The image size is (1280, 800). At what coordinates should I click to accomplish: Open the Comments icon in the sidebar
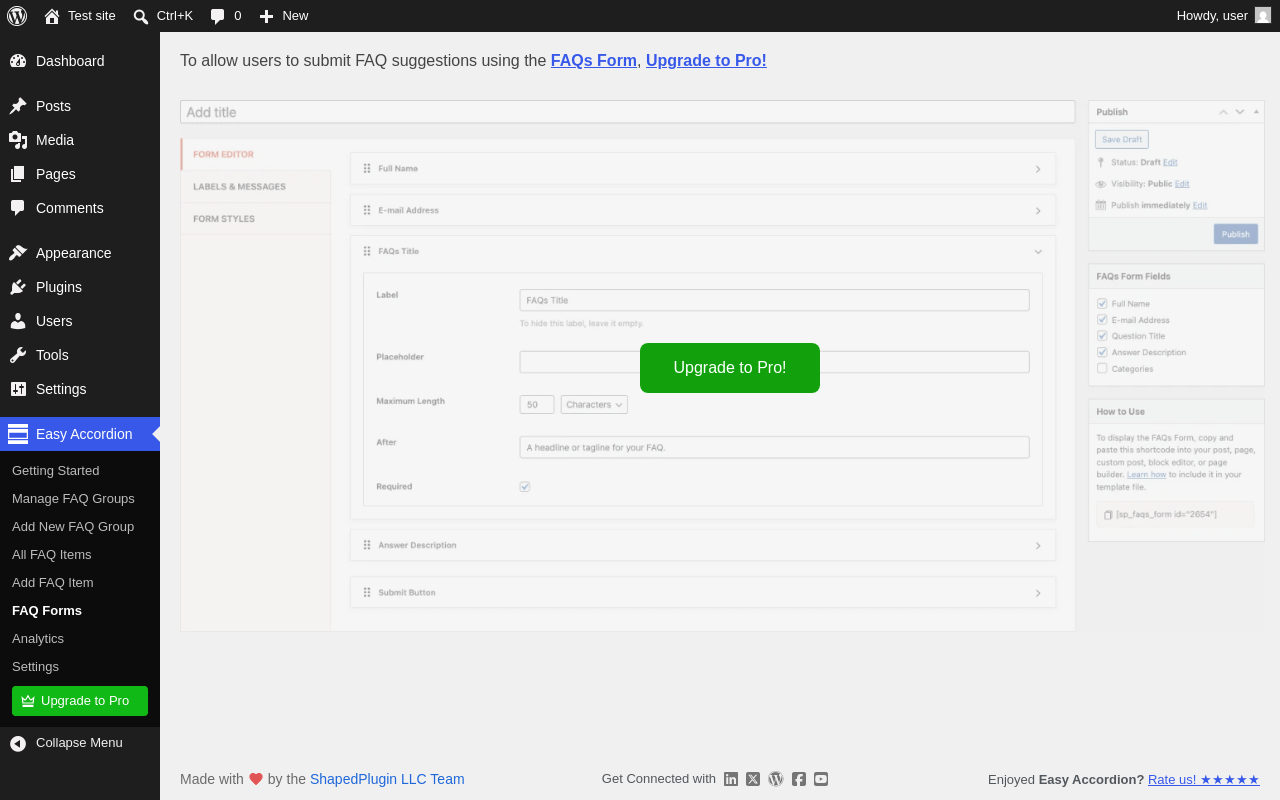click(18, 208)
